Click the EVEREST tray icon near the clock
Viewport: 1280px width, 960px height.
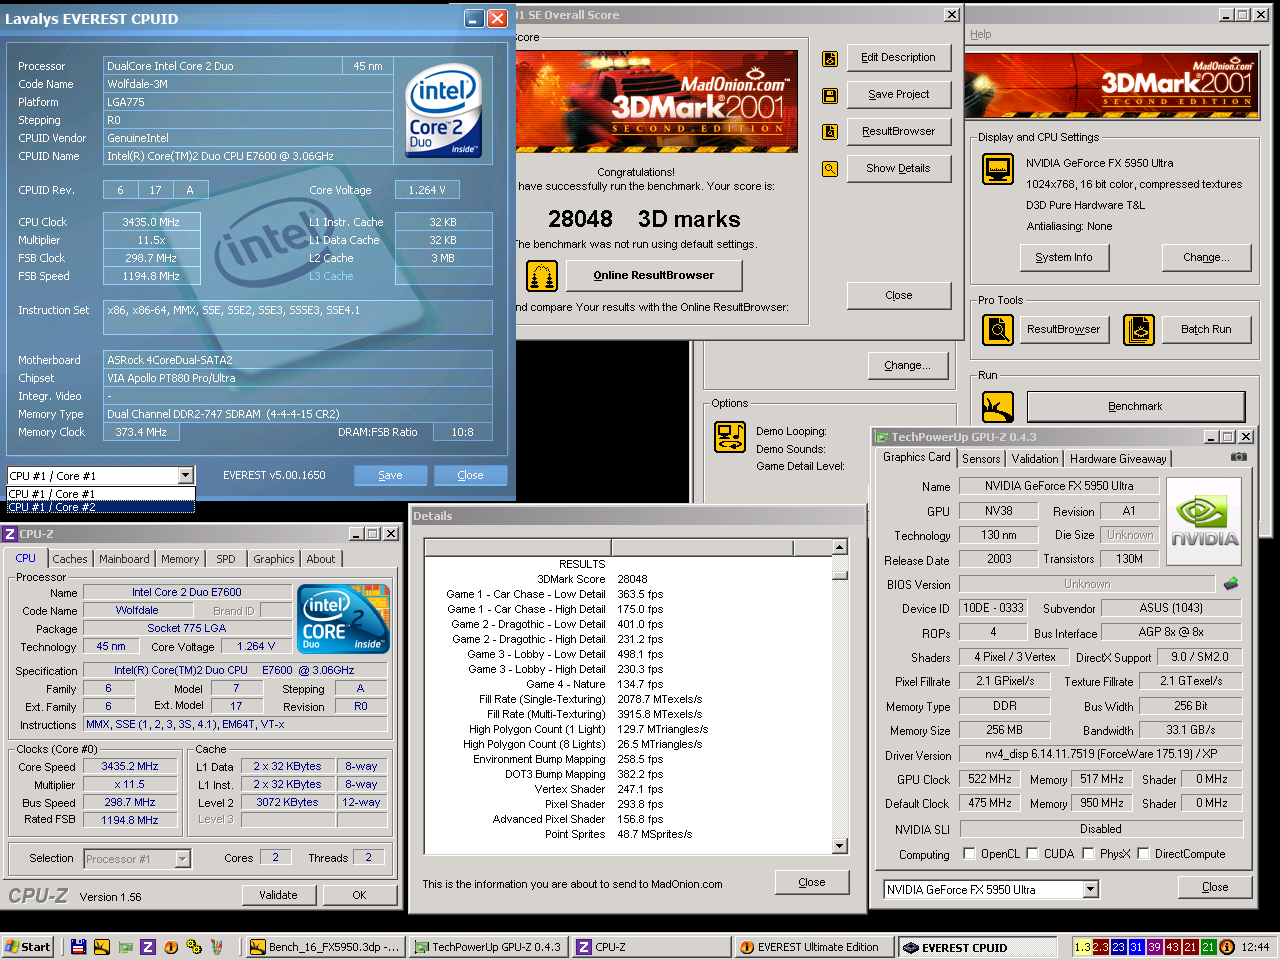[x=1227, y=946]
